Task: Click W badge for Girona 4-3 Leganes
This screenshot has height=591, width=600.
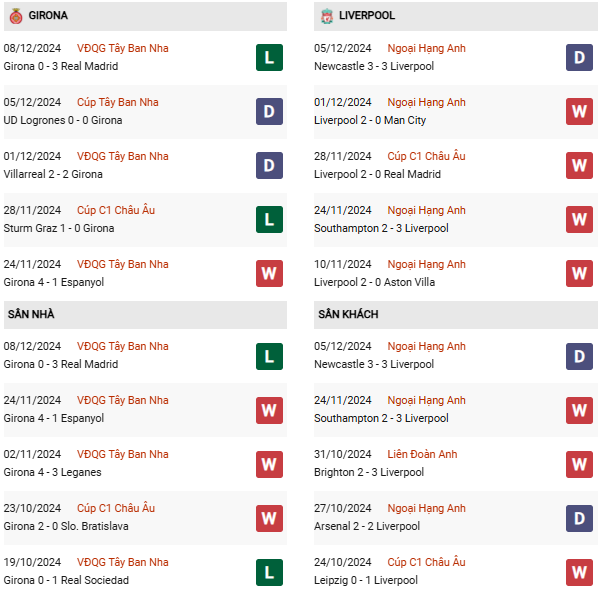Action: coord(269,463)
